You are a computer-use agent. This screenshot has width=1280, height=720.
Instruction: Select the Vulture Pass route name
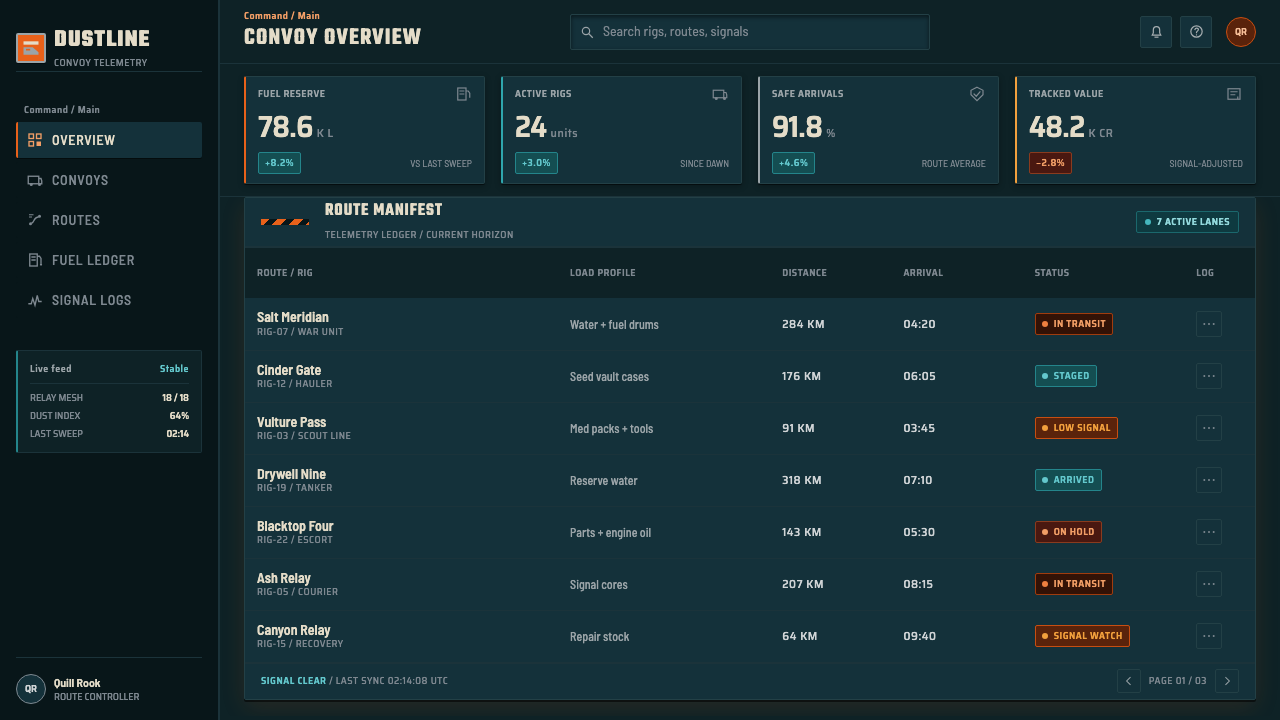(x=292, y=422)
